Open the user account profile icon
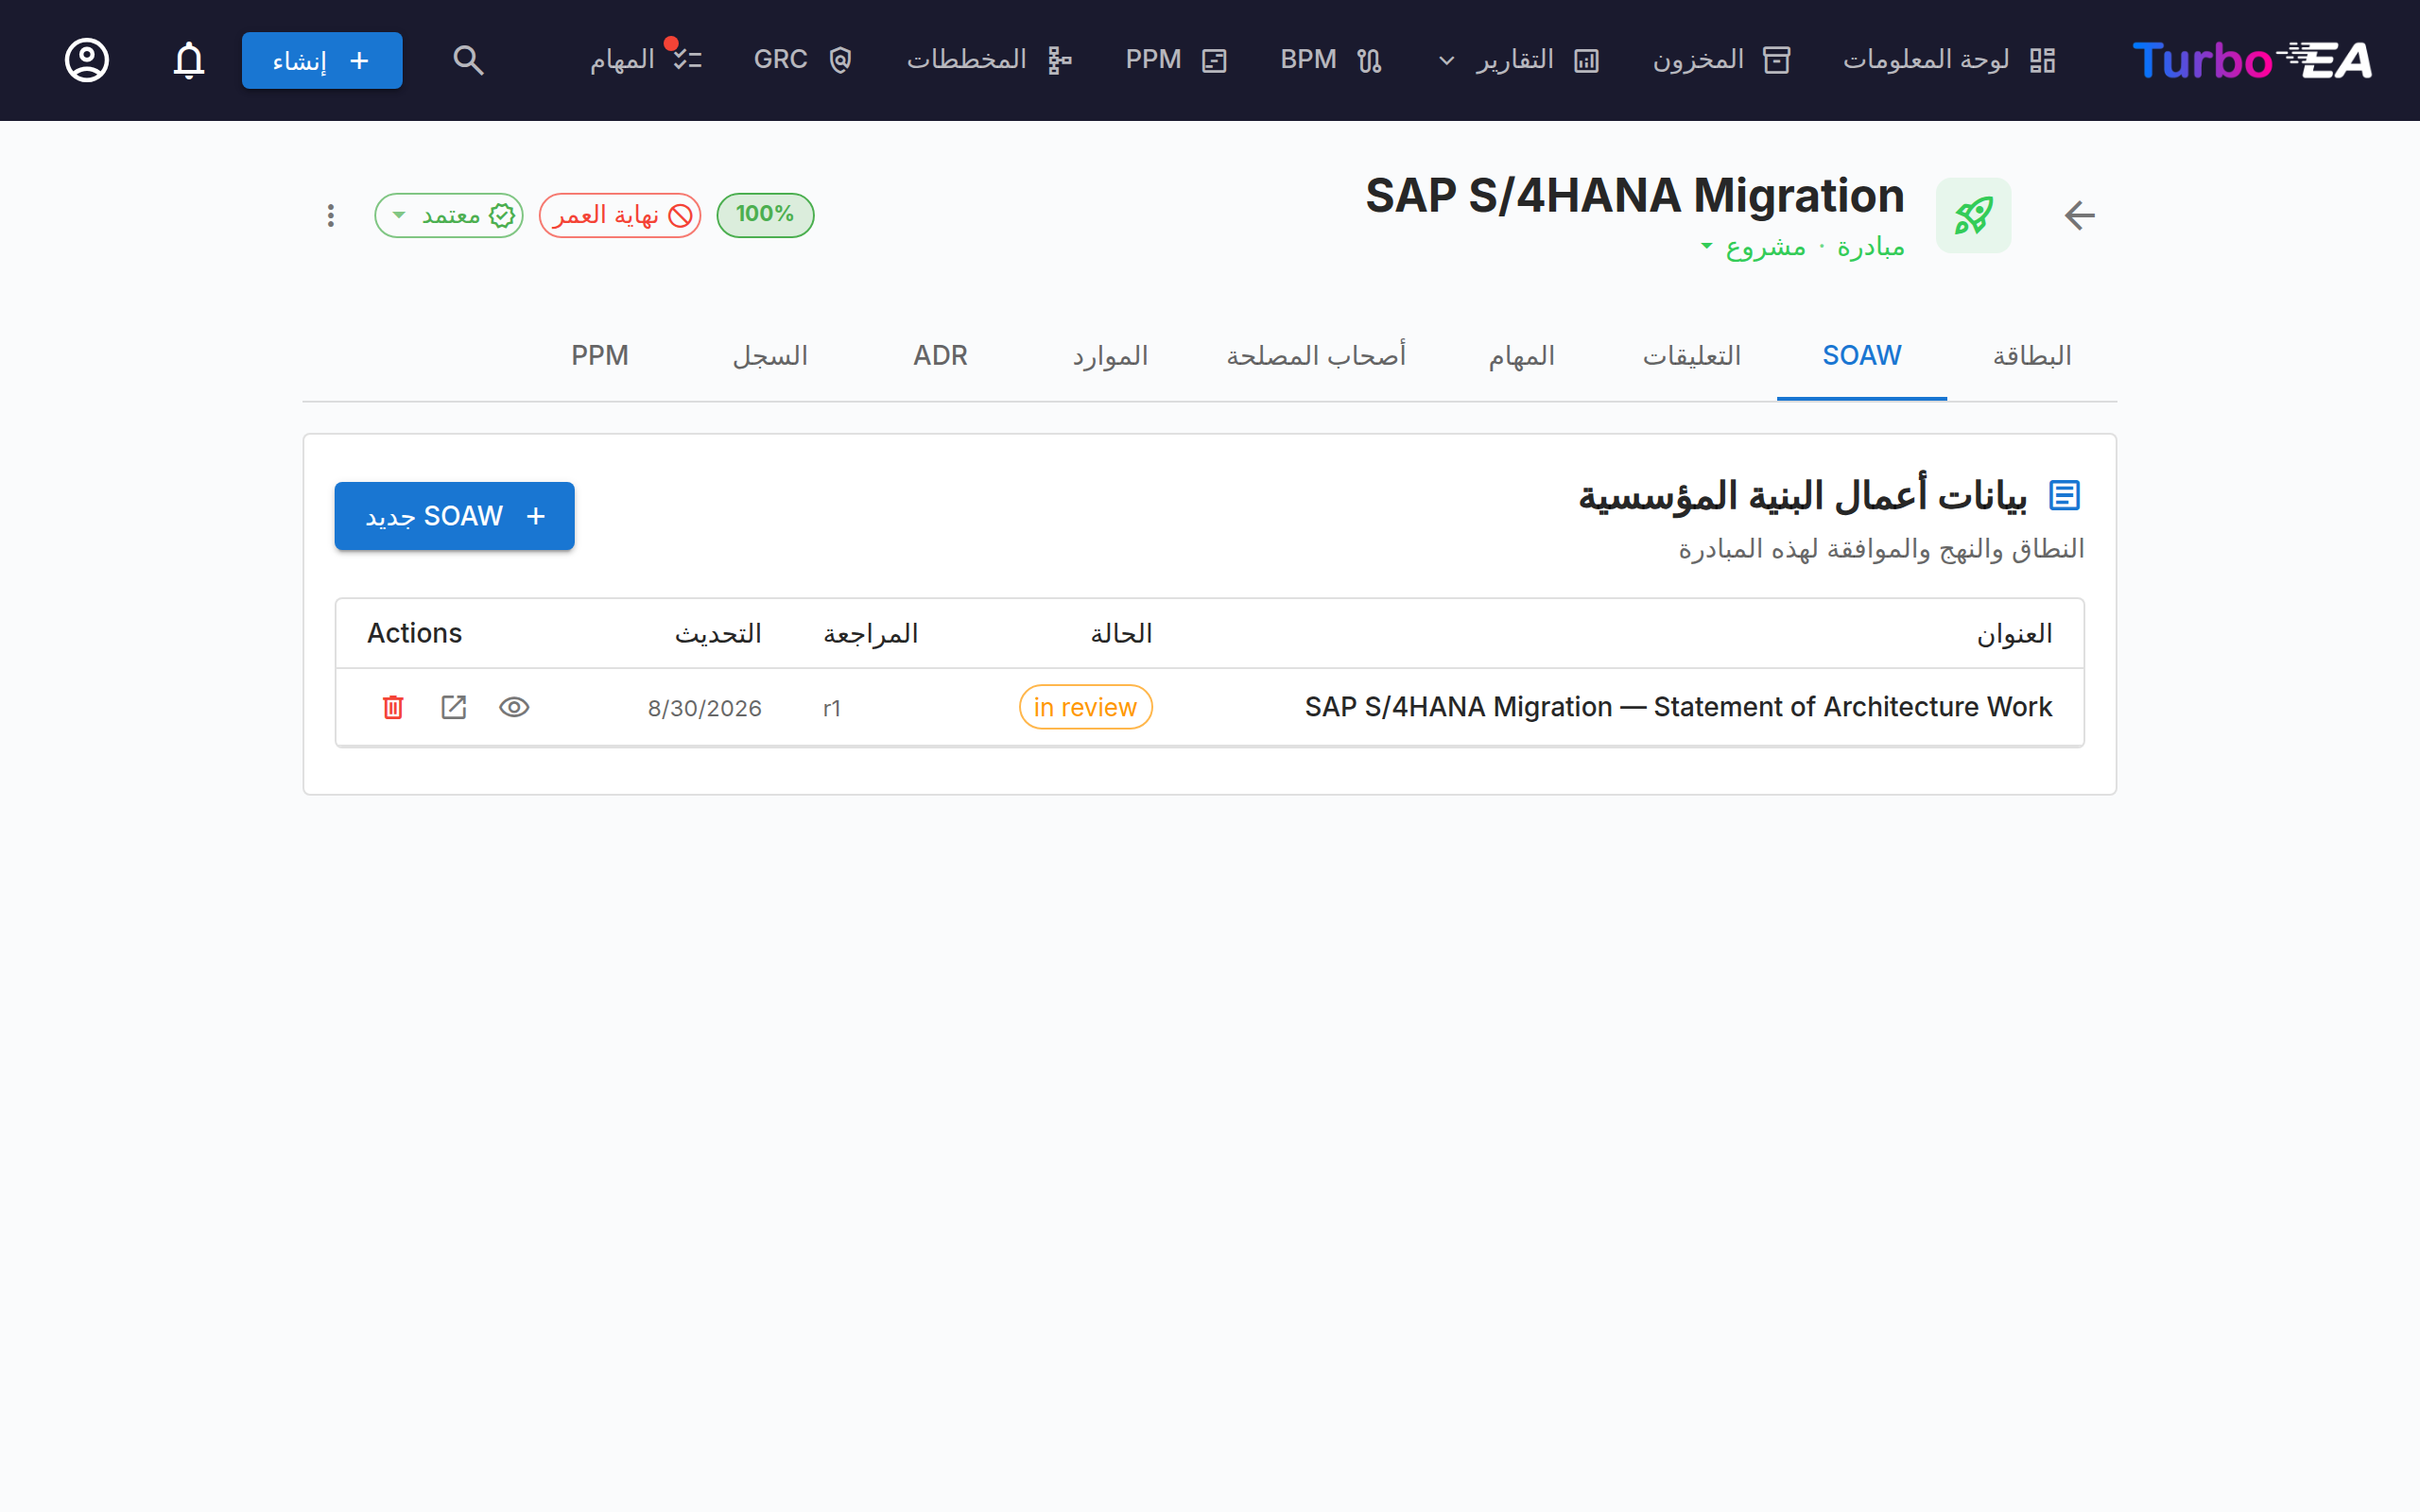This screenshot has height=1512, width=2420. coord(87,60)
